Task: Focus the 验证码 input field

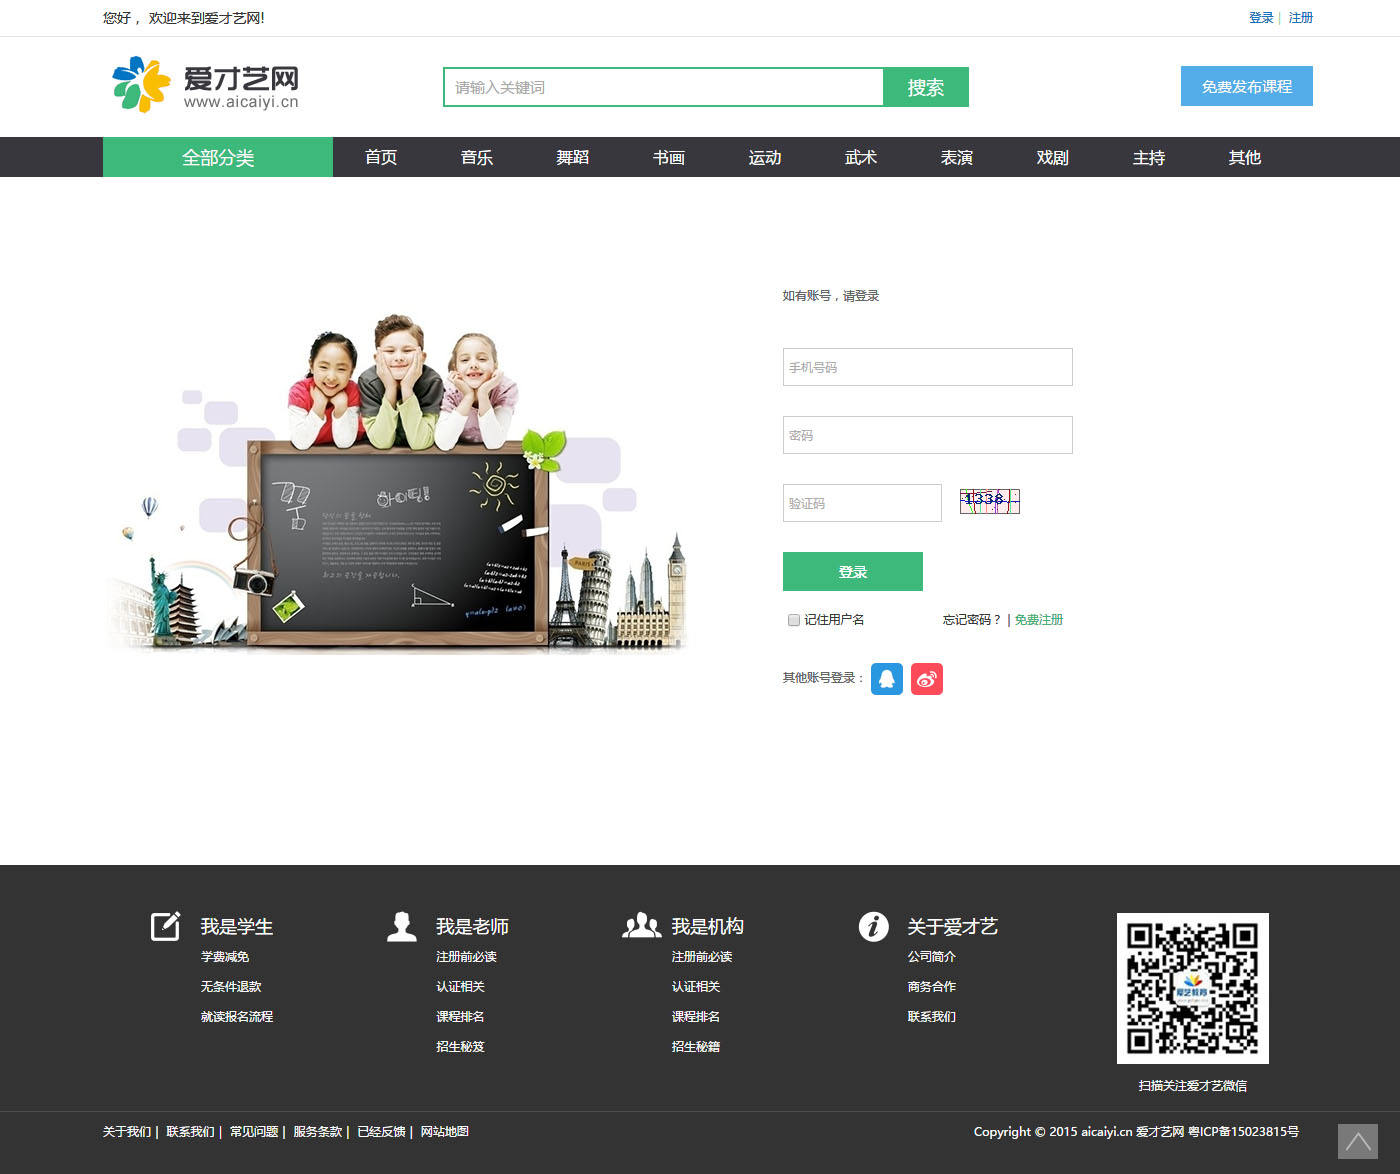Action: 862,503
